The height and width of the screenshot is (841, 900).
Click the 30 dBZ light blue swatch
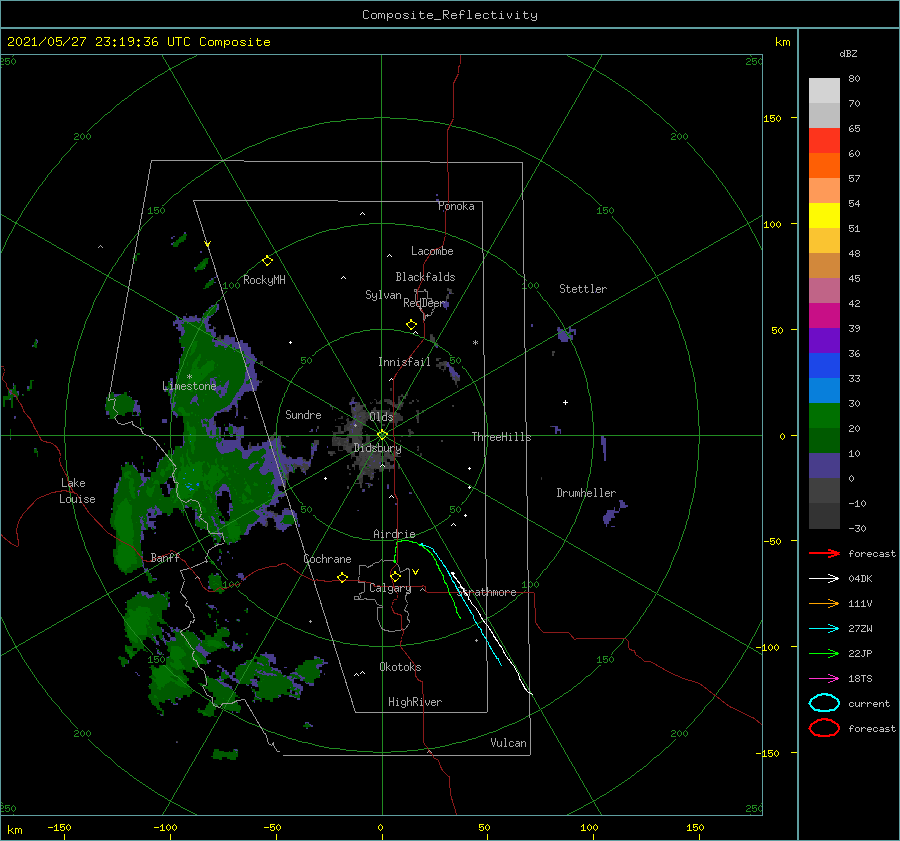[x=824, y=390]
